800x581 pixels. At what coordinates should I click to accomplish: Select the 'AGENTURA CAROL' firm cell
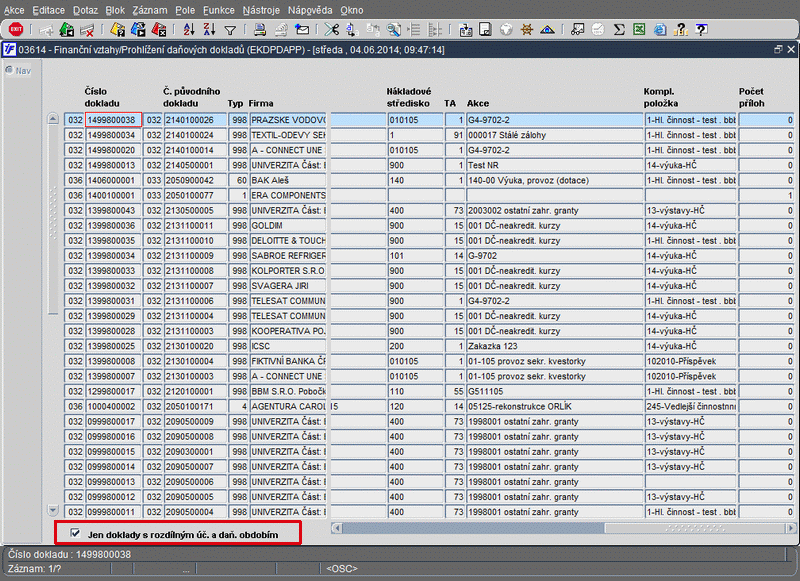pyautogui.click(x=288, y=407)
